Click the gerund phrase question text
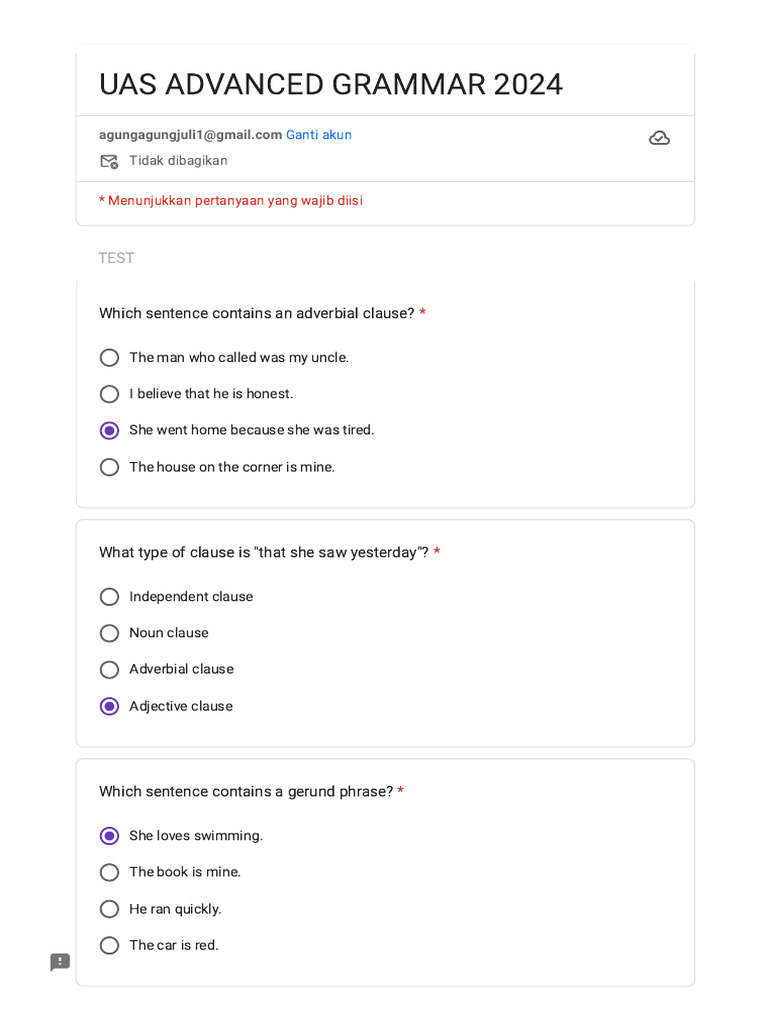Viewport: 768px width, 1024px height. [x=246, y=792]
